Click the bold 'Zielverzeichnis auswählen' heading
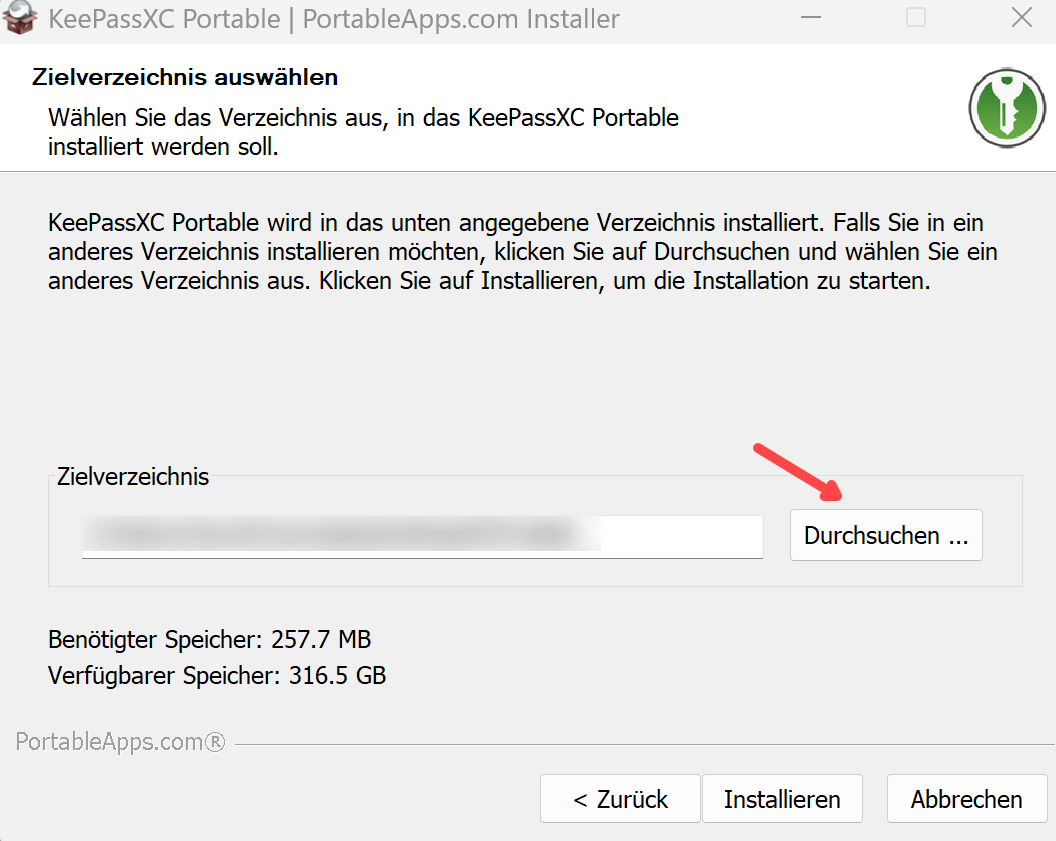 tap(185, 77)
